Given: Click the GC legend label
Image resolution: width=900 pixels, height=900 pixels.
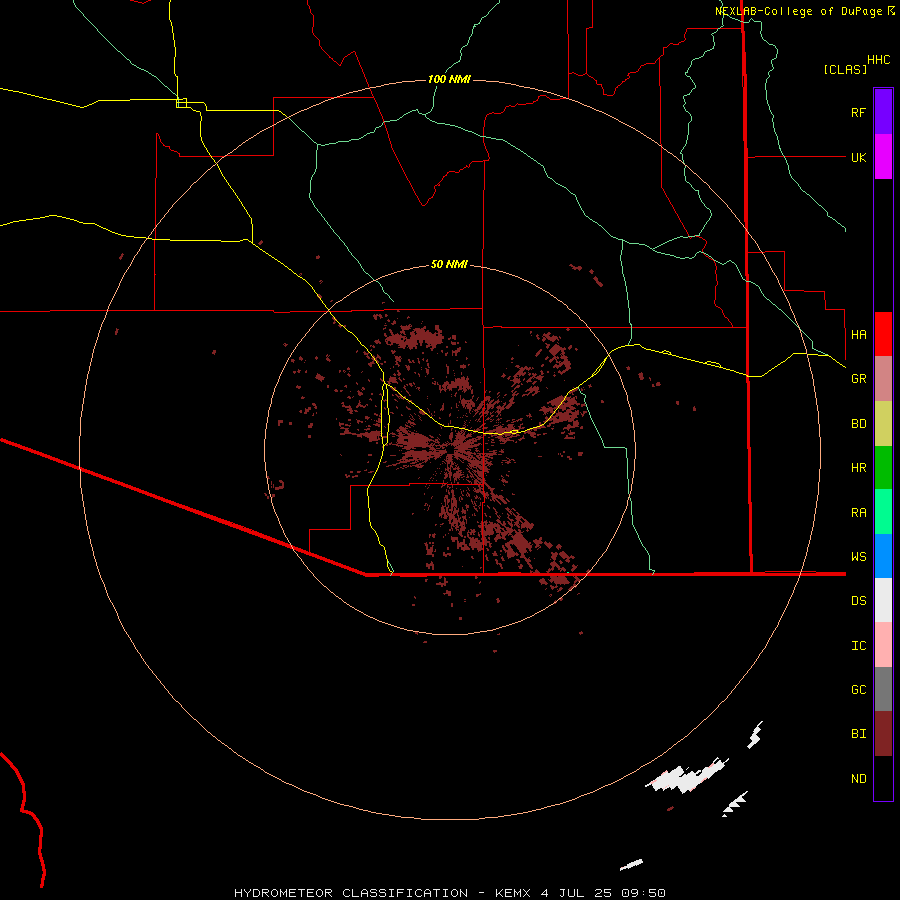Looking at the screenshot, I should tap(858, 690).
